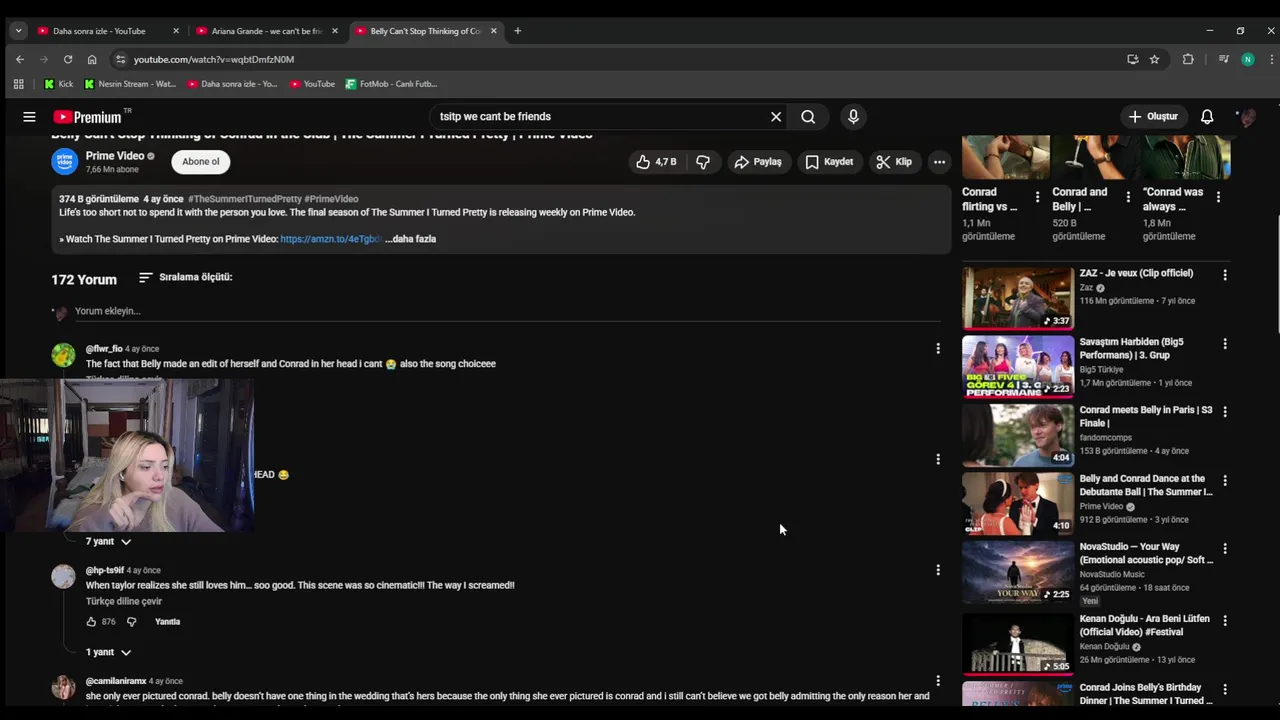
Task: Open Prime Video channel avatar
Action: pyautogui.click(x=65, y=161)
